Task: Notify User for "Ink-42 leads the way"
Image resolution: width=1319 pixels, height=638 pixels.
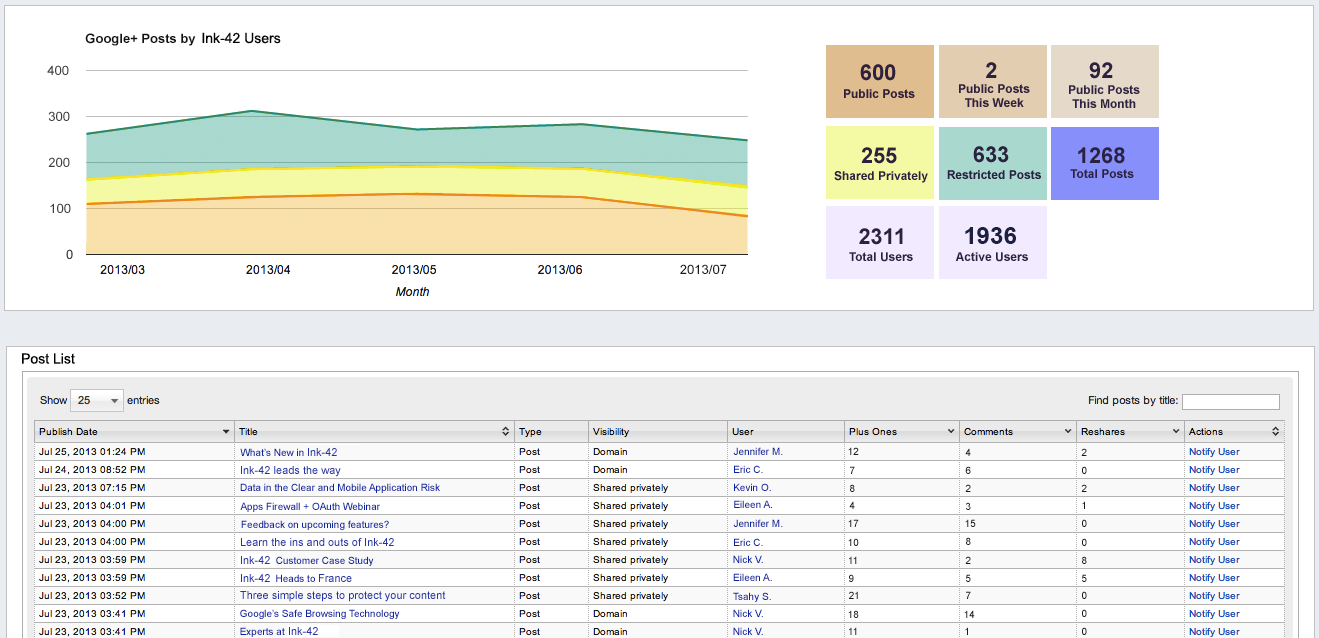Action: (x=1214, y=470)
